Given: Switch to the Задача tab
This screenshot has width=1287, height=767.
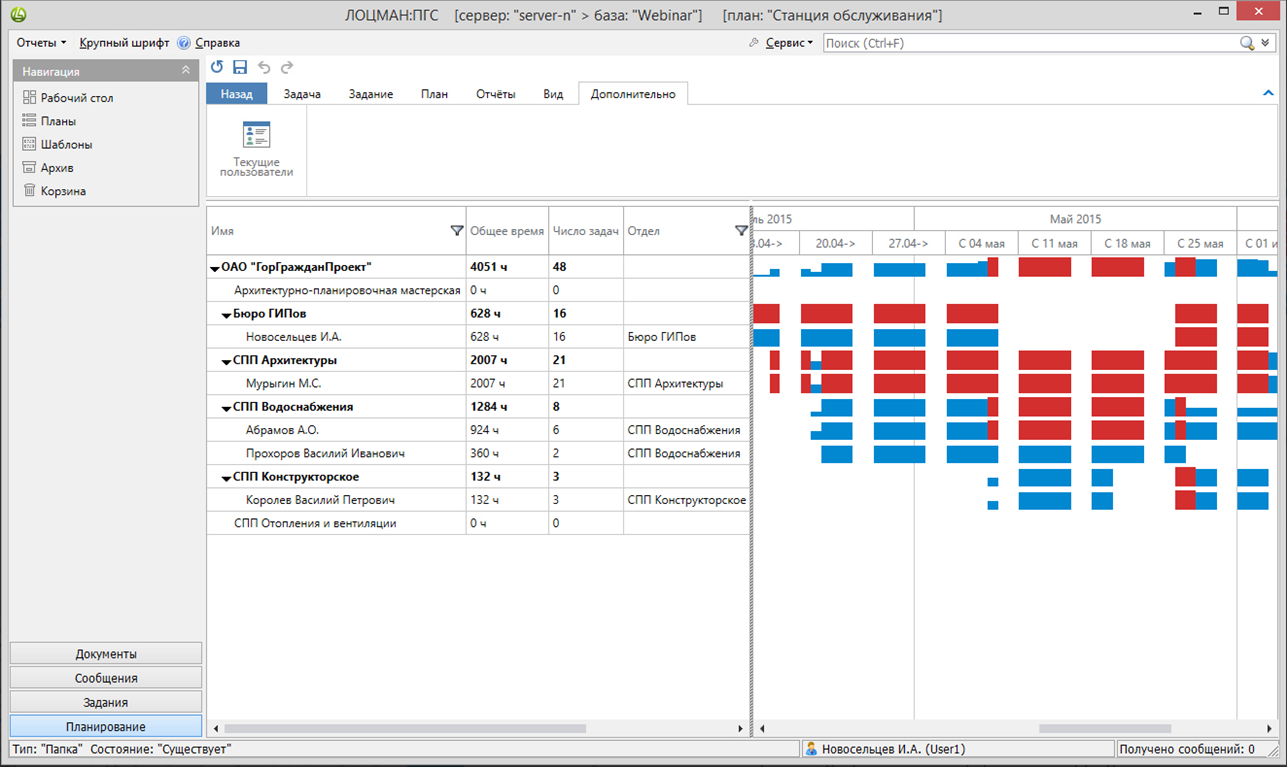Looking at the screenshot, I should tap(302, 93).
